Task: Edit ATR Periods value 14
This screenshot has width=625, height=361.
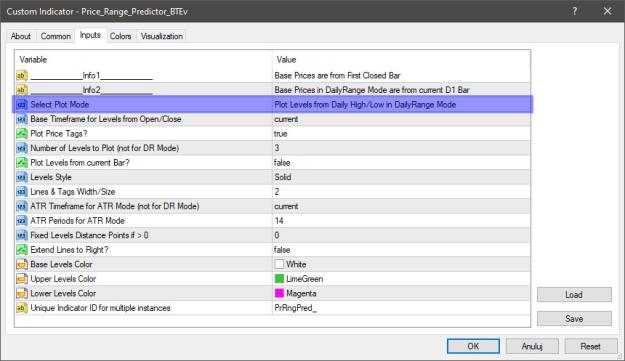Action: tap(401, 221)
